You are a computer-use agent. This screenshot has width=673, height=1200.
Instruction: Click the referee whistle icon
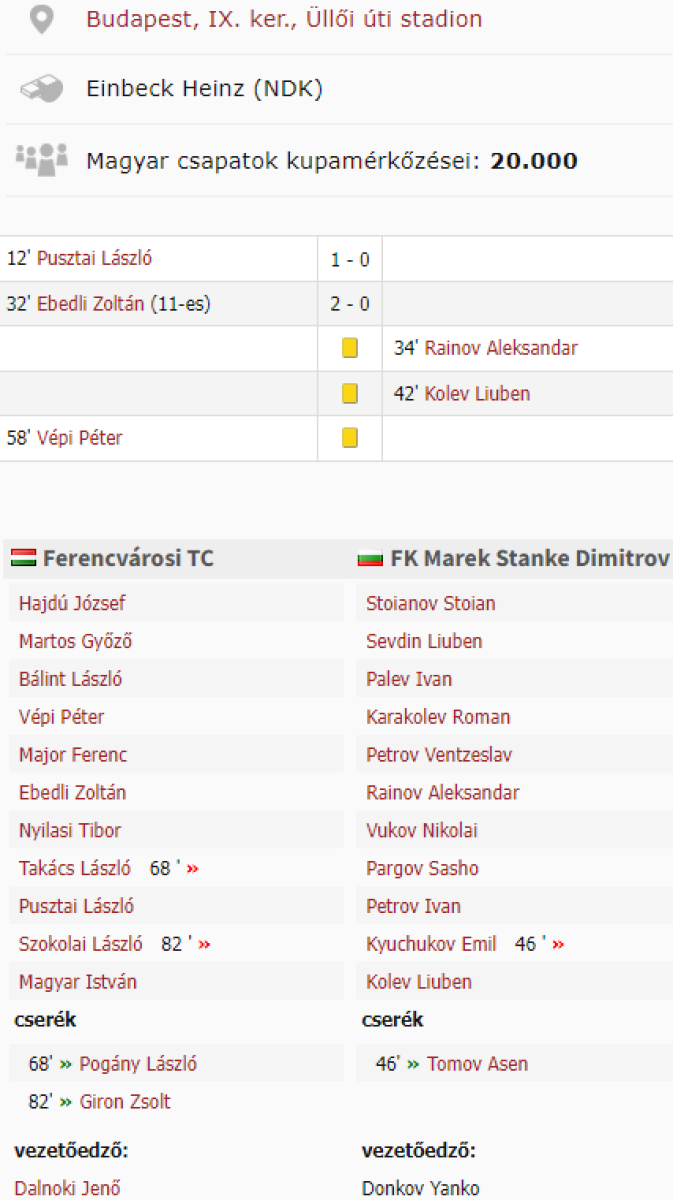click(x=41, y=89)
